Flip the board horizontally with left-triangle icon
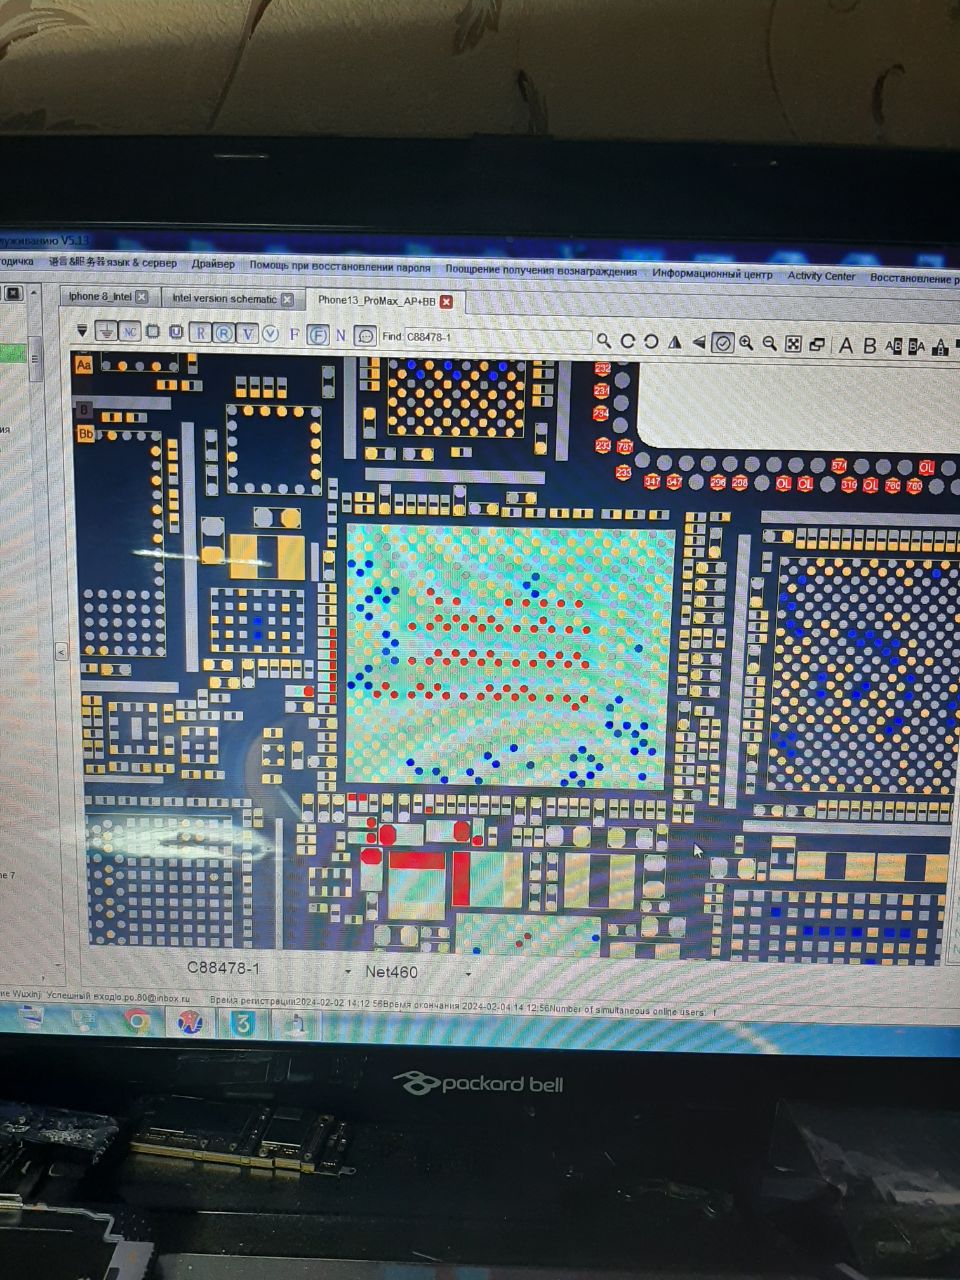This screenshot has height=1280, width=960. pos(699,342)
